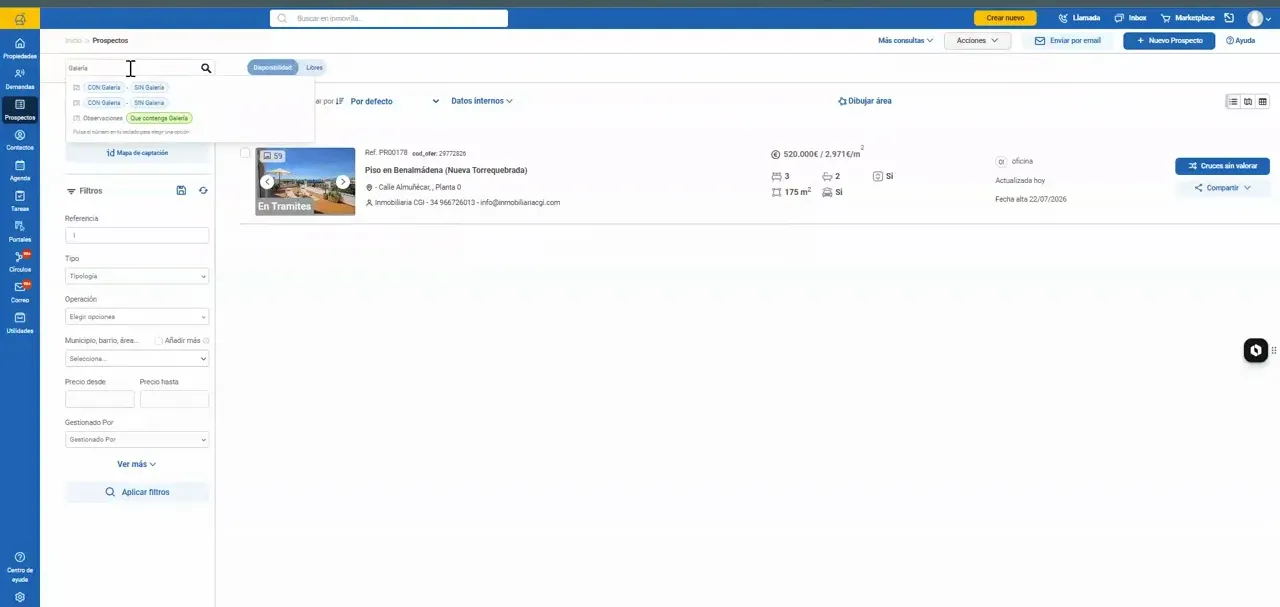Click the Cruces sin valorar button
Image resolution: width=1280 pixels, height=607 pixels.
(1222, 166)
